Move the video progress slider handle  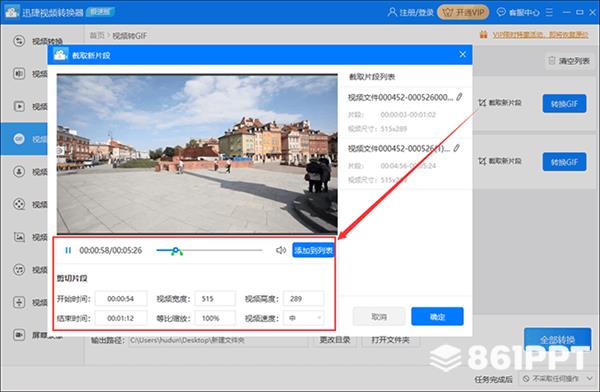coord(175,251)
